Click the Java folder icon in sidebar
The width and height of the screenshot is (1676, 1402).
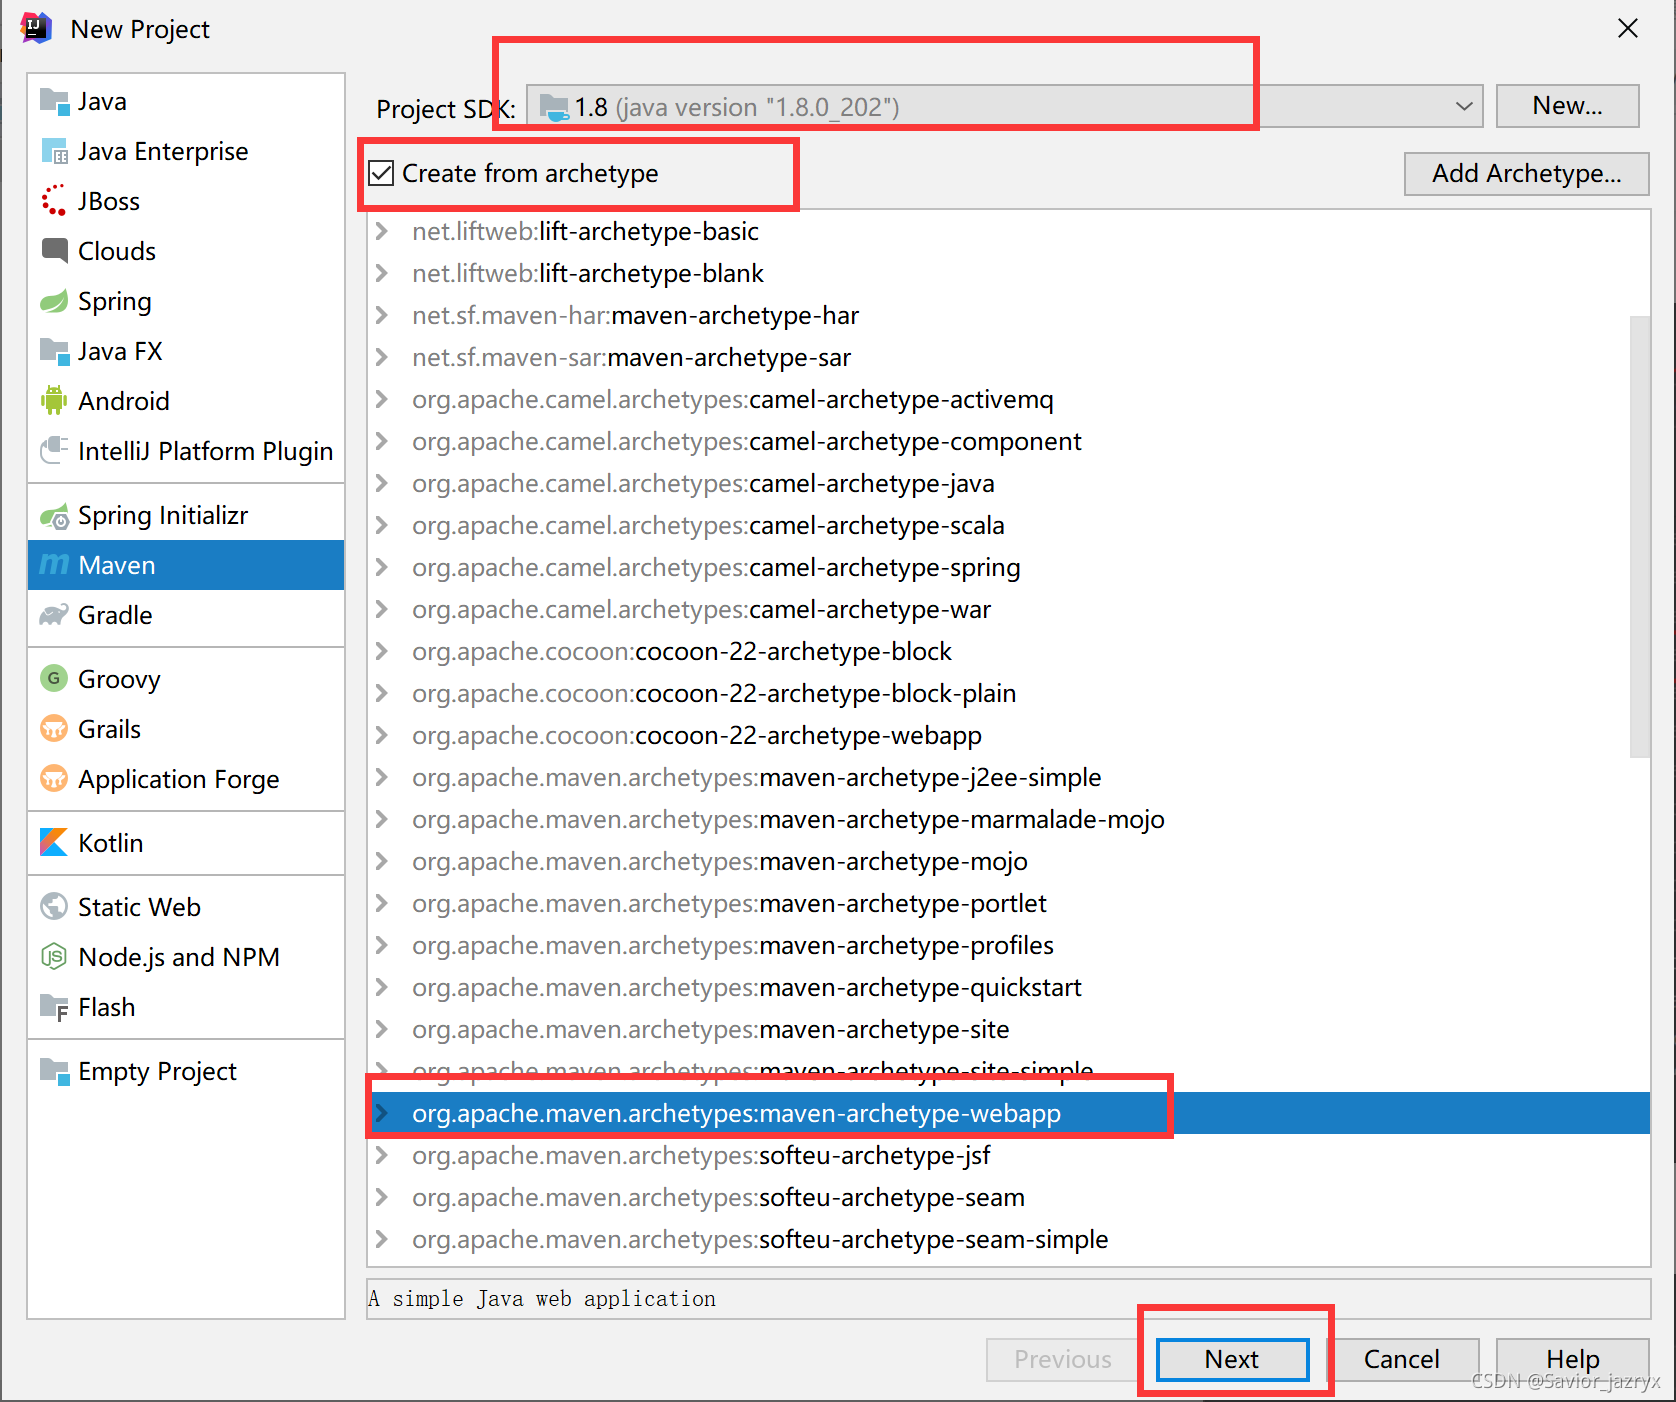point(54,101)
